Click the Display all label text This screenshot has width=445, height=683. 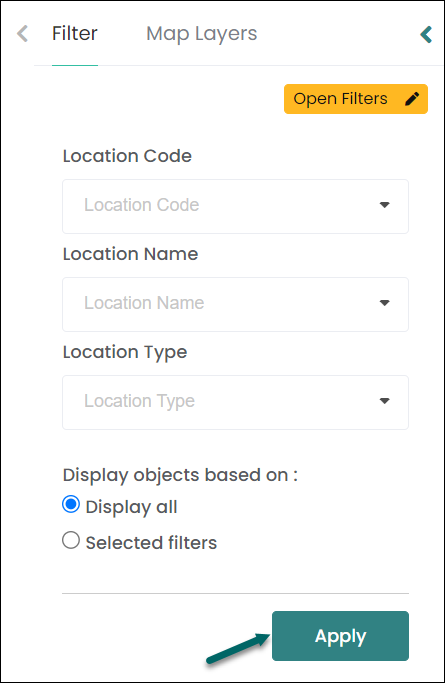(131, 507)
